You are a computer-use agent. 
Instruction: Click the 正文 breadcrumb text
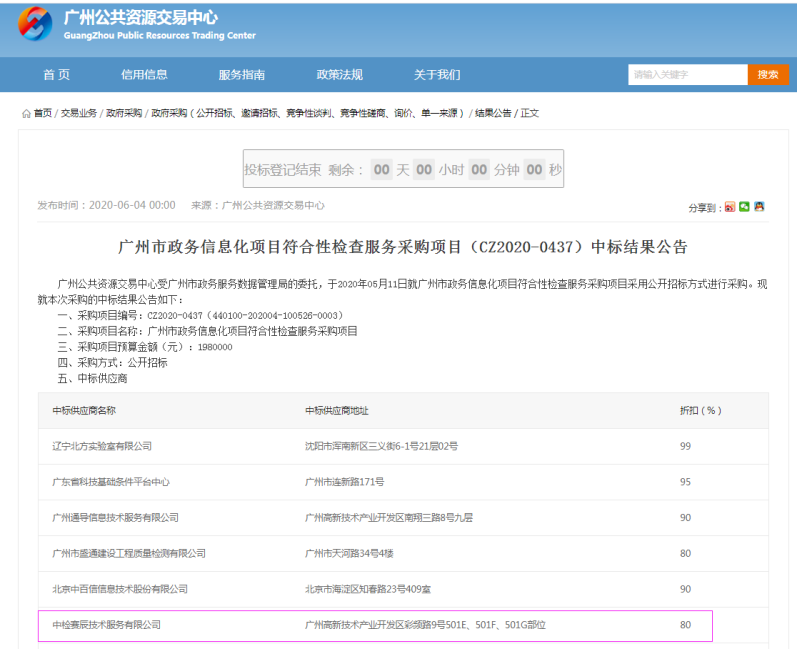click(530, 113)
